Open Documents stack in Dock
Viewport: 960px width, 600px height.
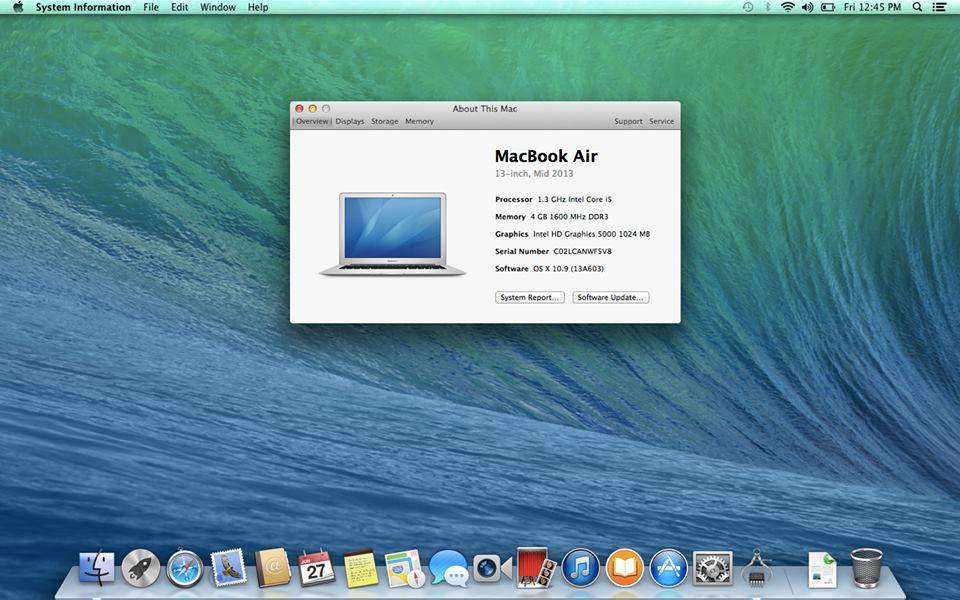822,568
